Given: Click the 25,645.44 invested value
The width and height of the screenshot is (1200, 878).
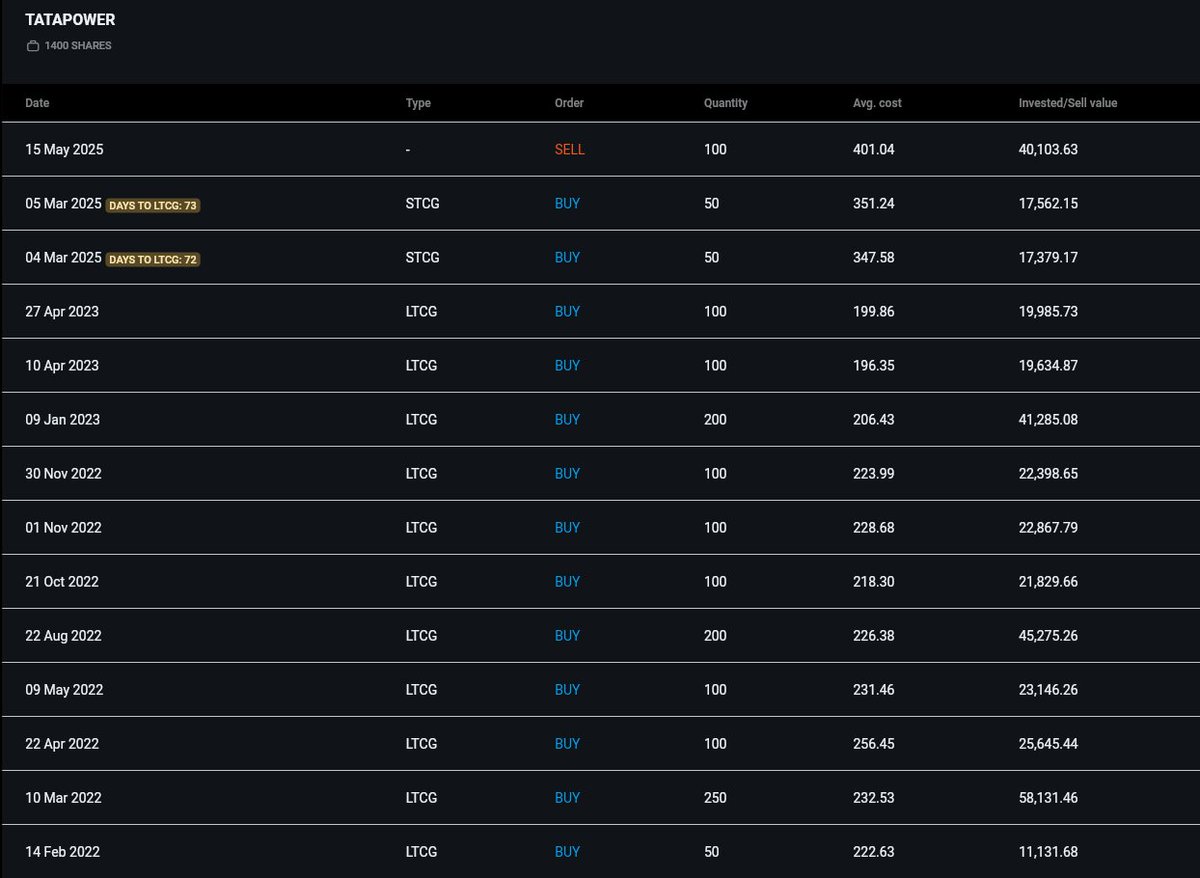Looking at the screenshot, I should click(1048, 744).
